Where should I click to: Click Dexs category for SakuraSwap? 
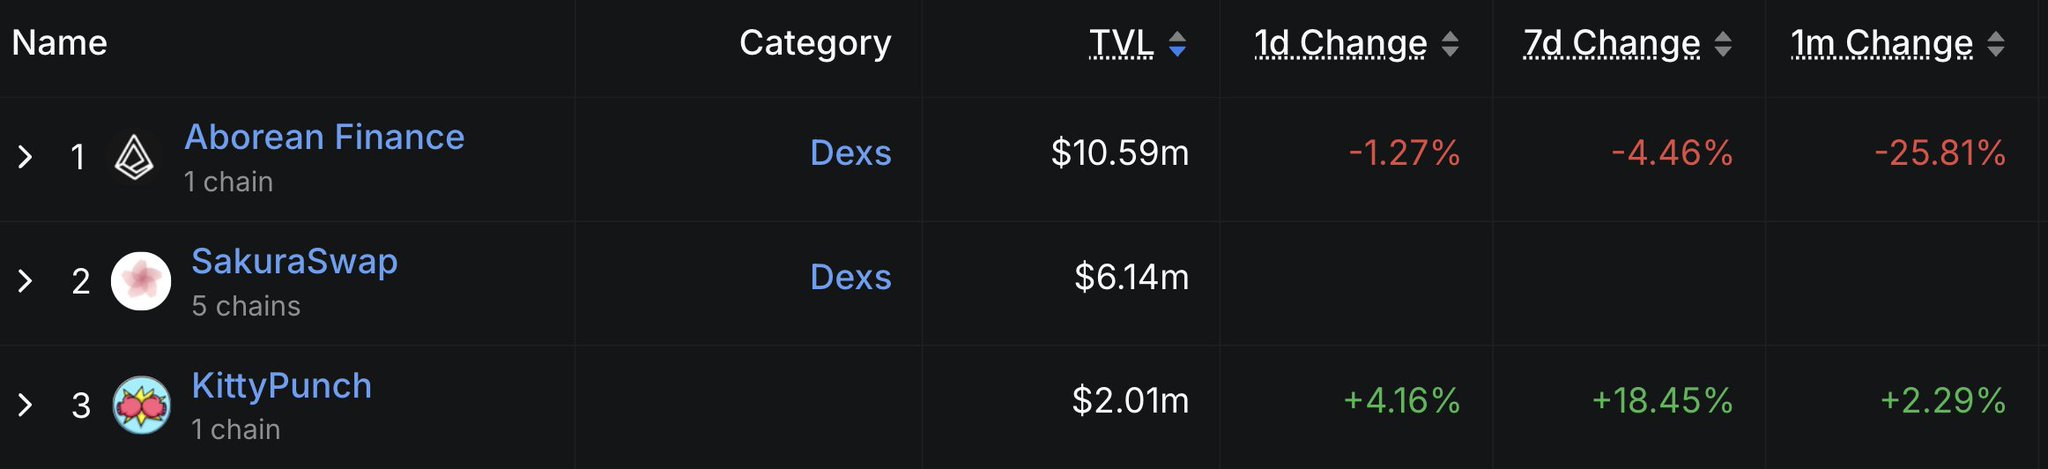click(850, 277)
